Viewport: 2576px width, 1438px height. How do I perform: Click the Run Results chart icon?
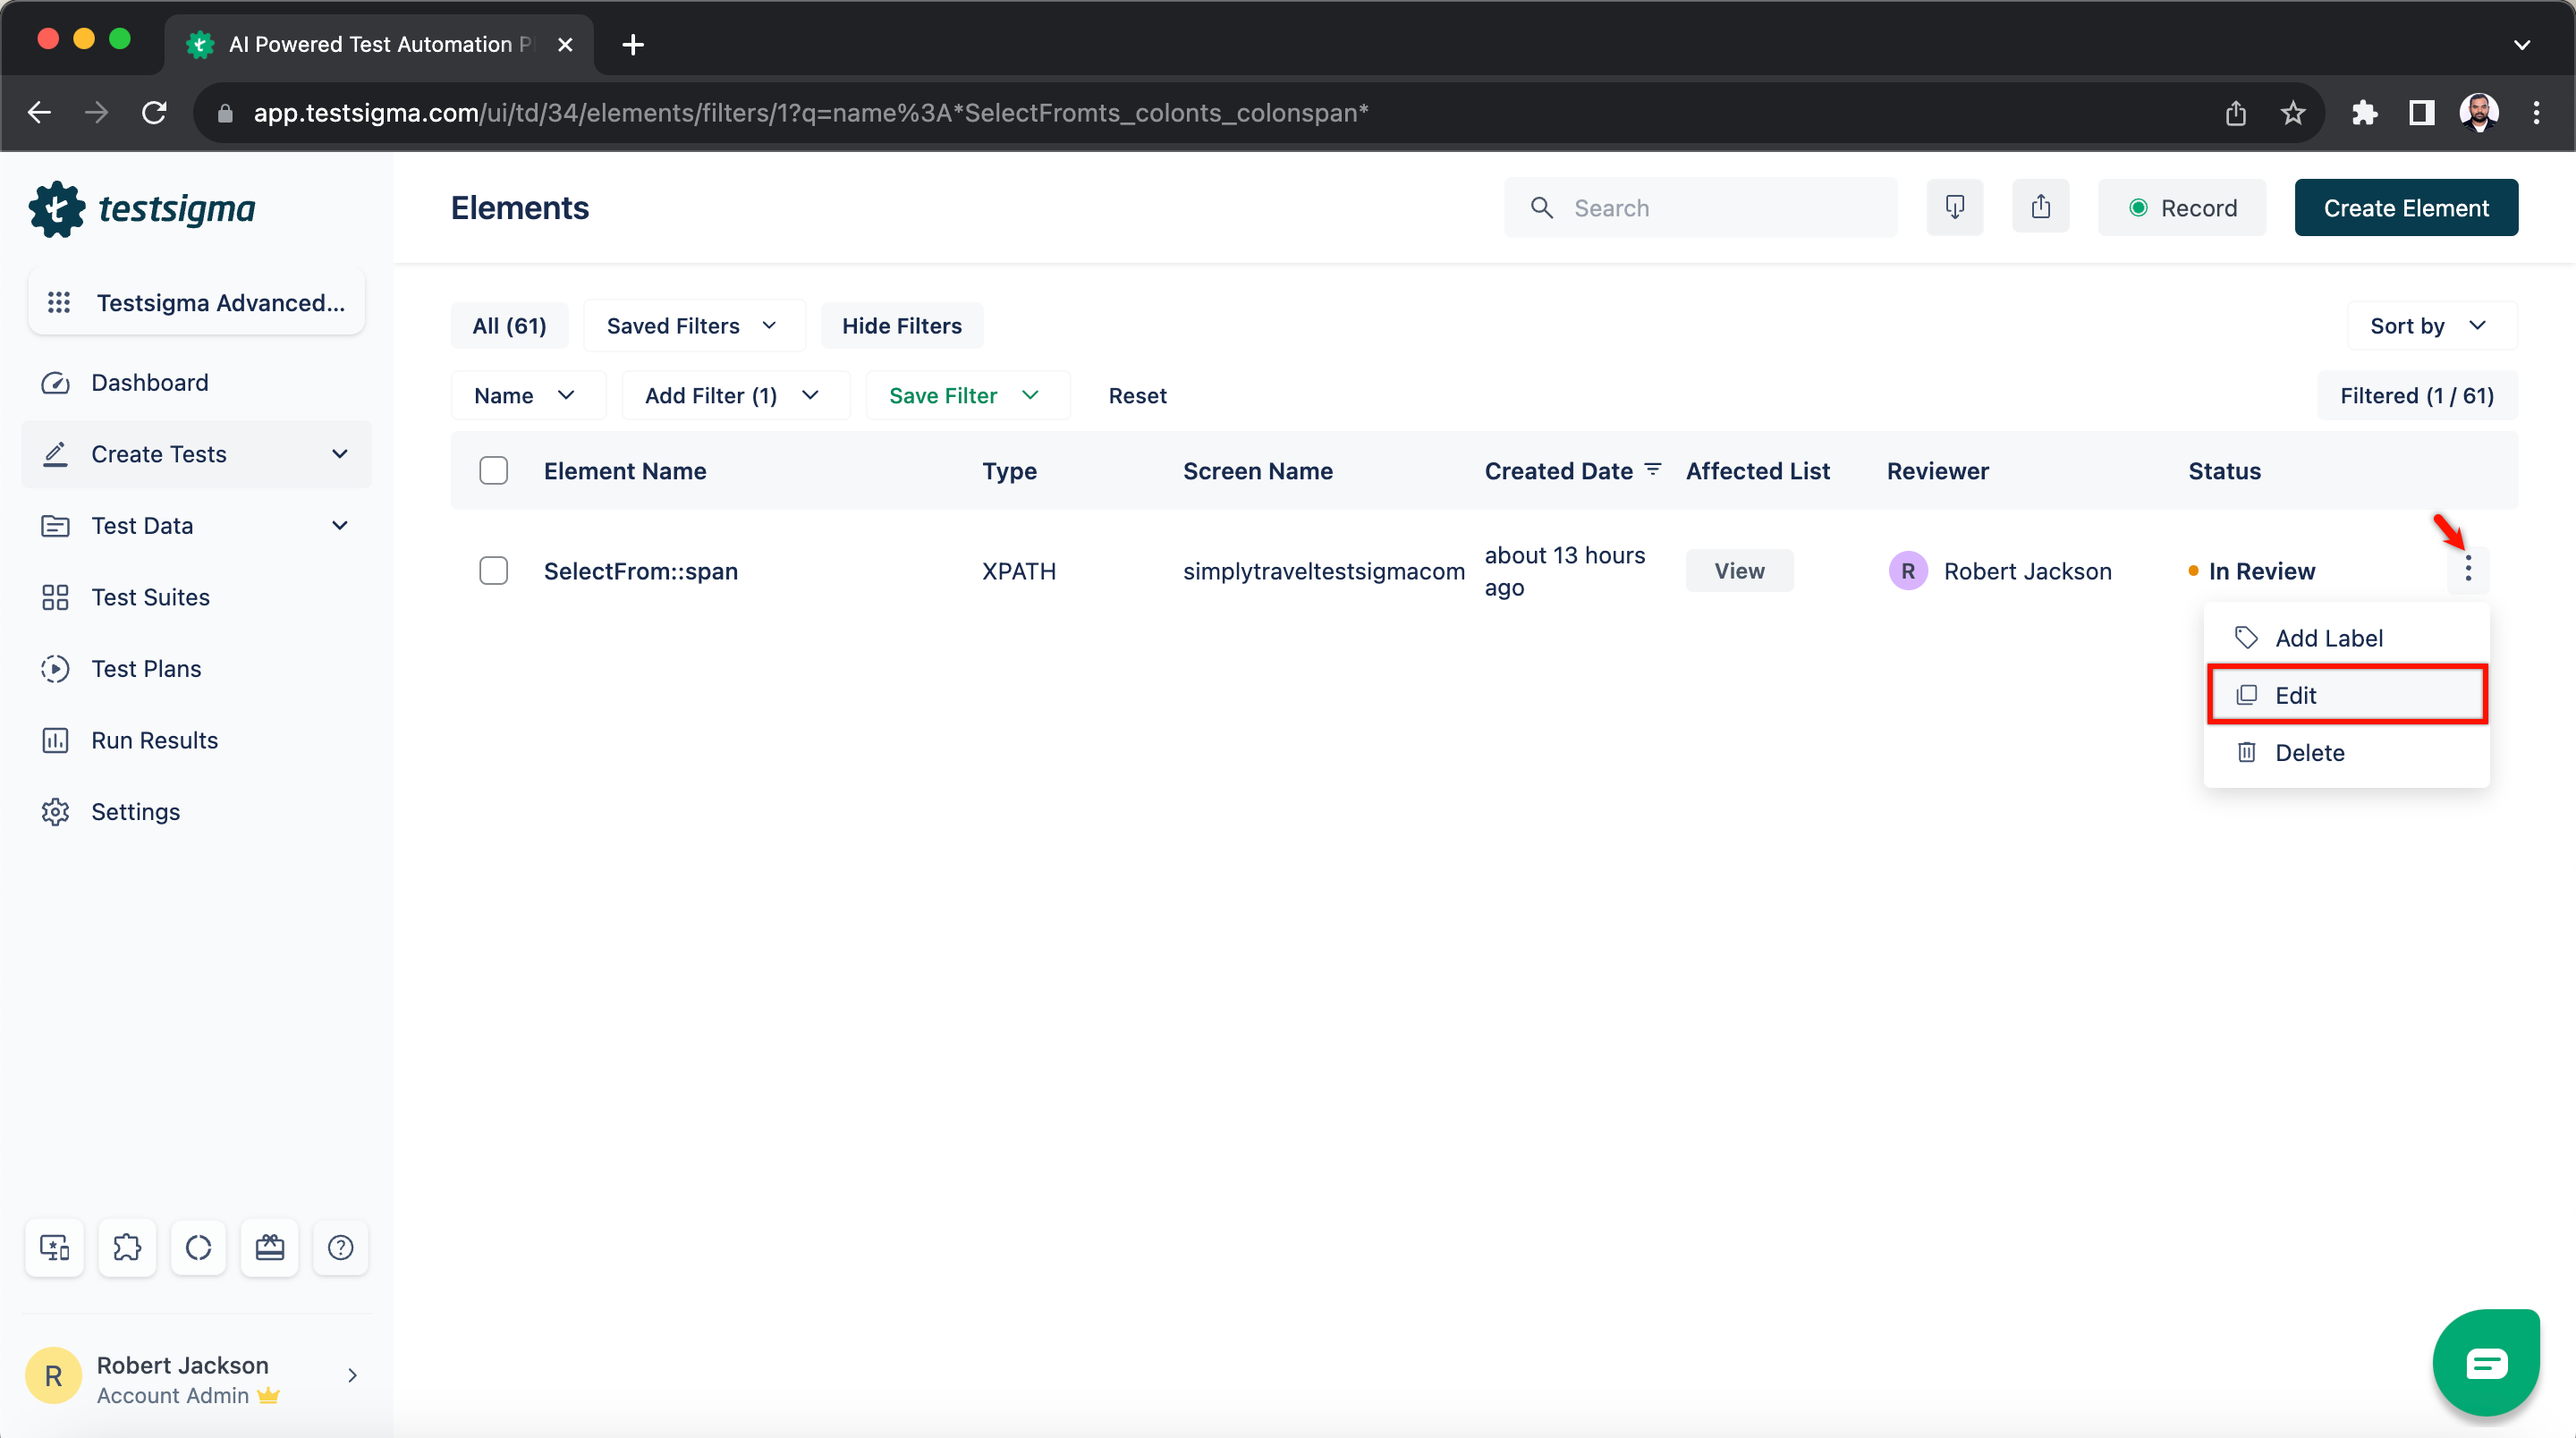[55, 740]
